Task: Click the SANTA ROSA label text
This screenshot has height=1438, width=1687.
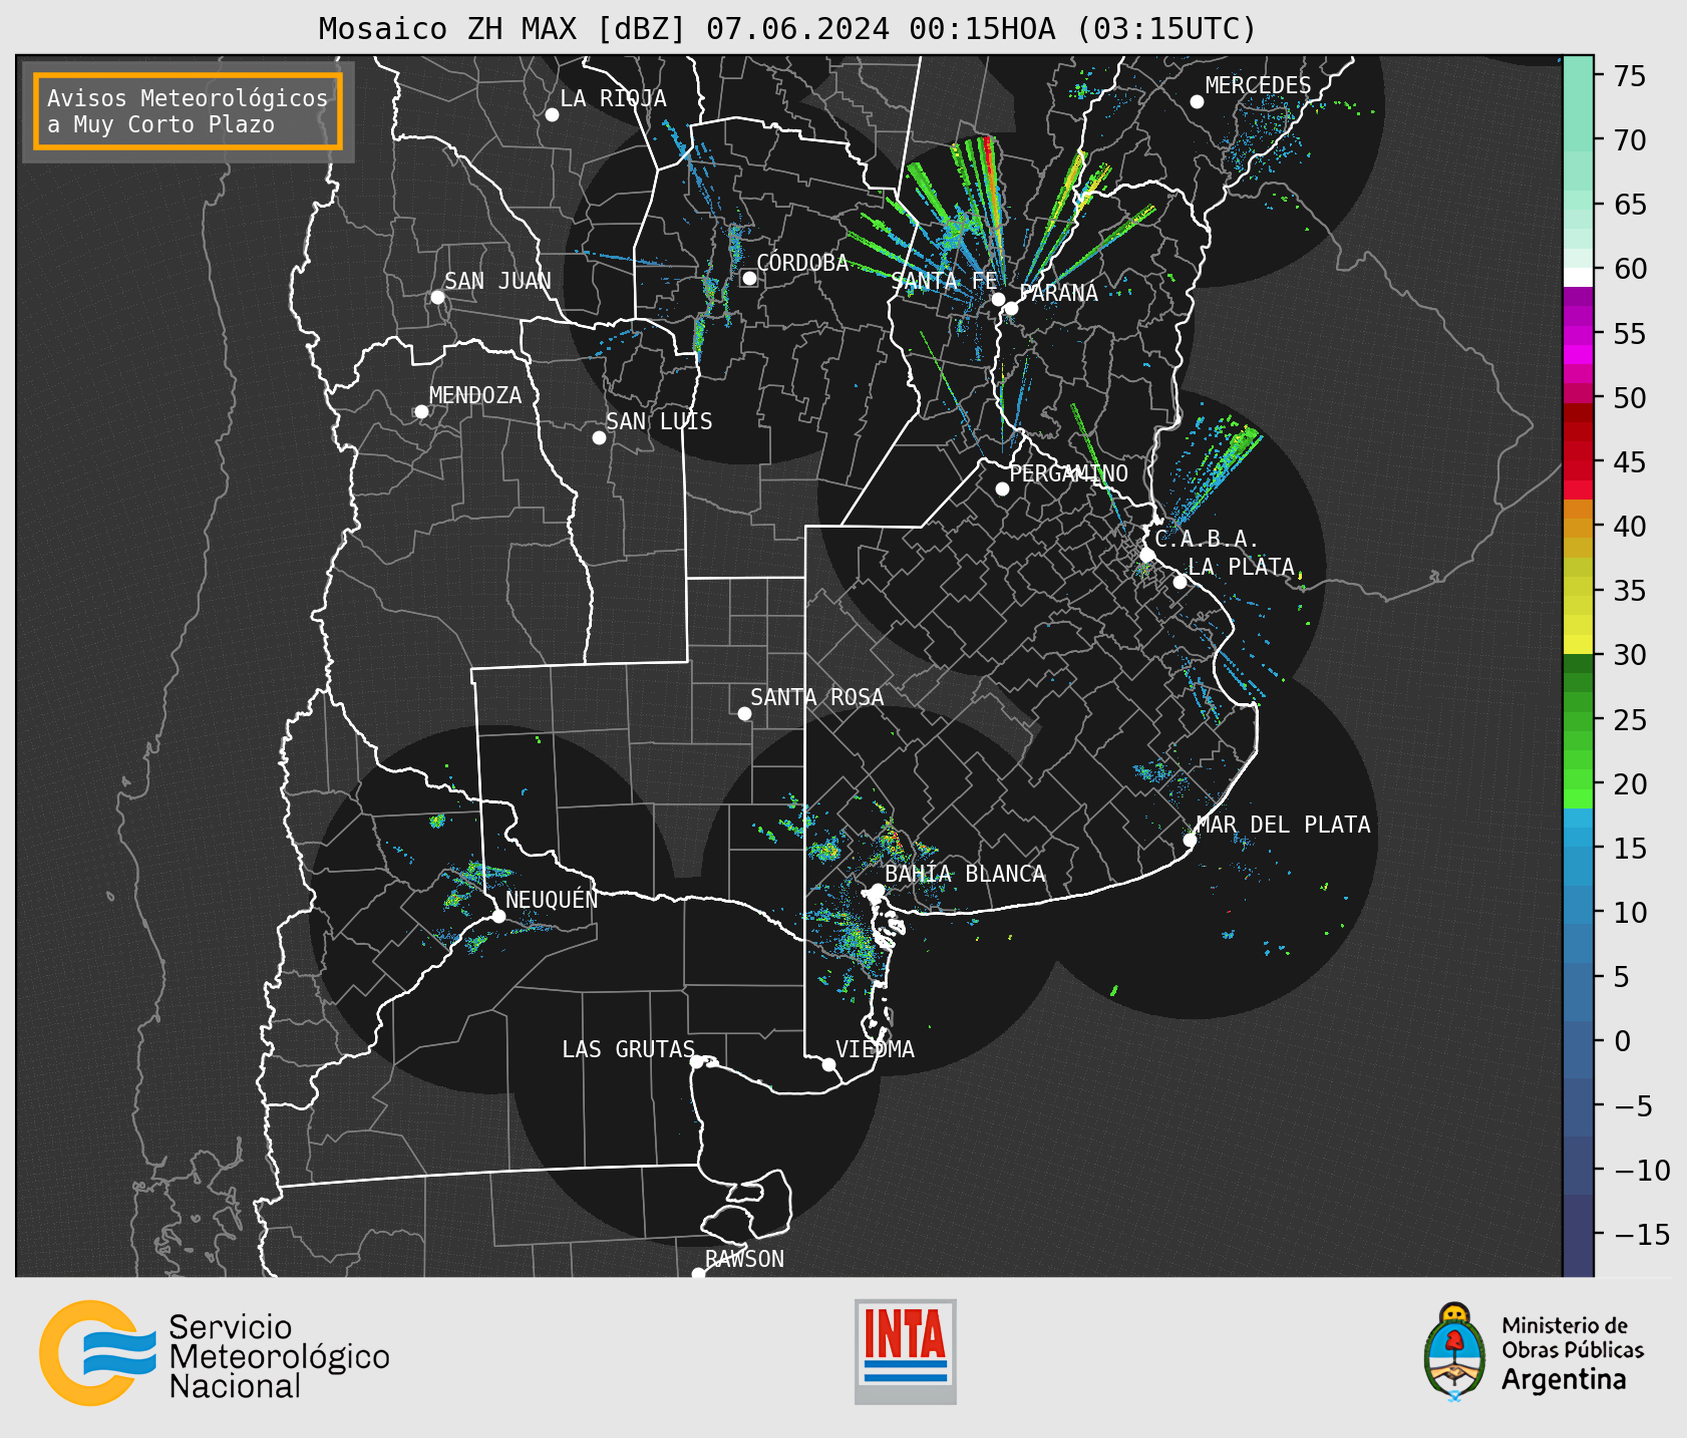Action: pyautogui.click(x=817, y=697)
